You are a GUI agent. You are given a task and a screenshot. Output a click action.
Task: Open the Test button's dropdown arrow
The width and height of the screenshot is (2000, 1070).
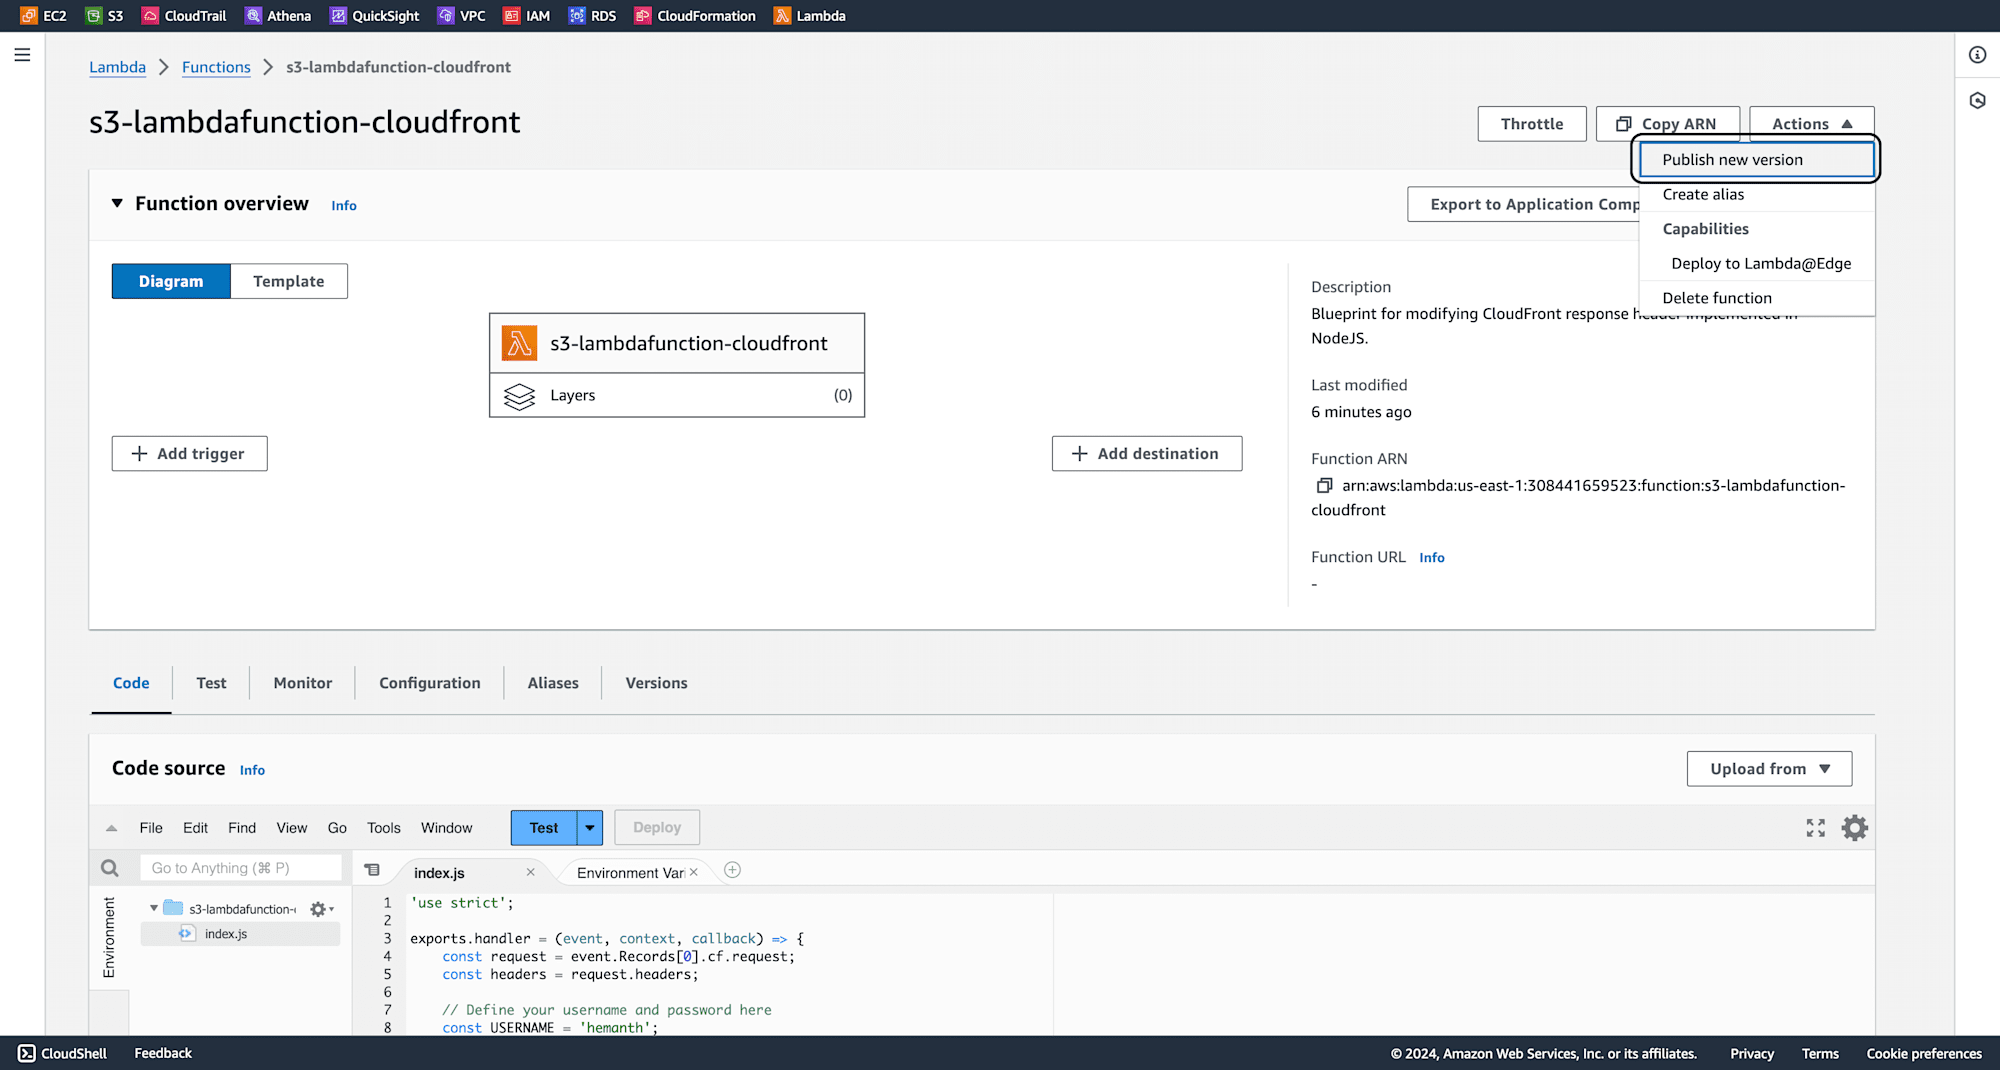coord(590,828)
